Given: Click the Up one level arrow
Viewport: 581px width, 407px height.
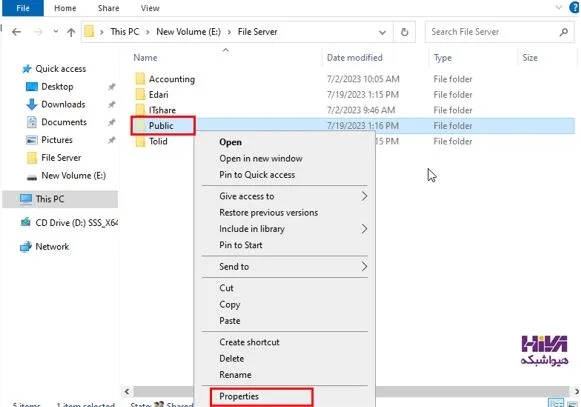Looking at the screenshot, I should click(x=71, y=32).
